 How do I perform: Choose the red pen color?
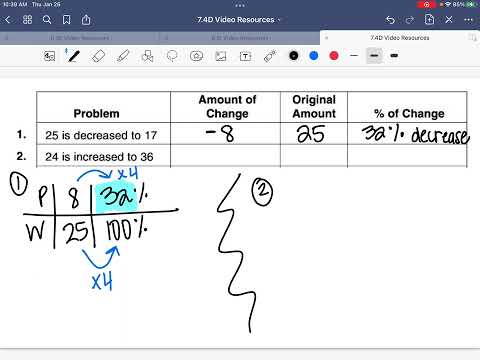334,56
